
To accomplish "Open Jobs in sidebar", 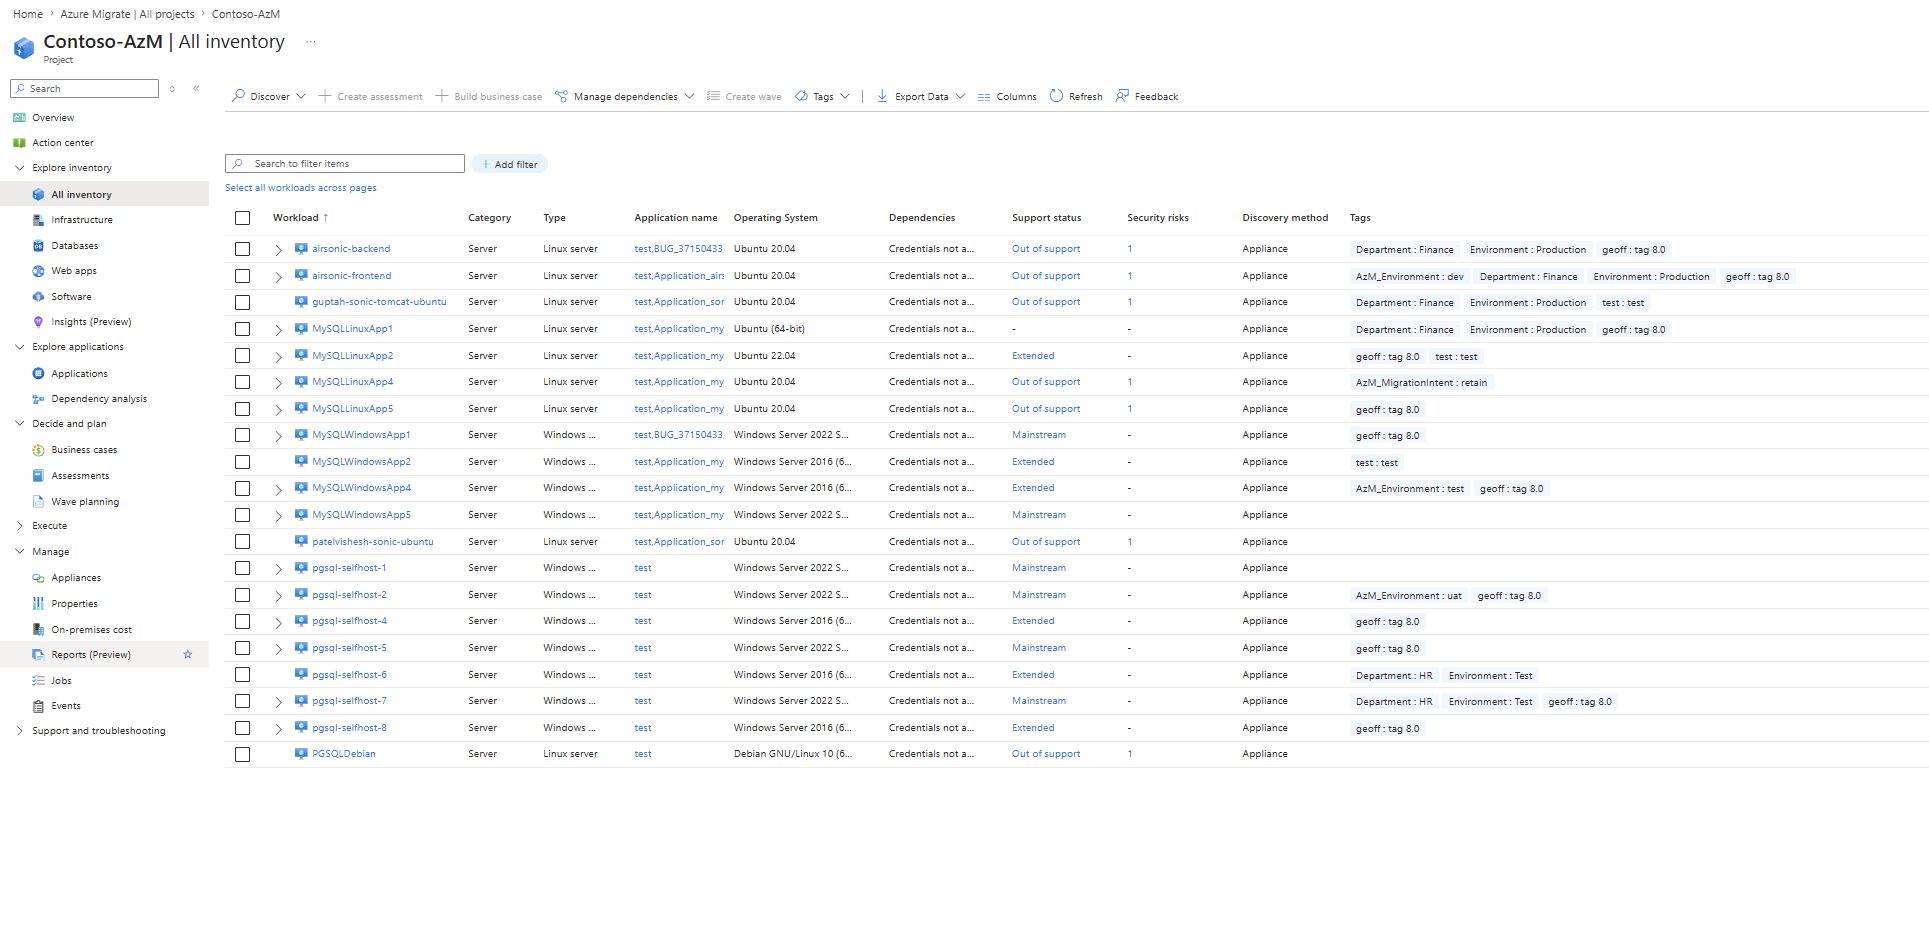I will tap(61, 681).
